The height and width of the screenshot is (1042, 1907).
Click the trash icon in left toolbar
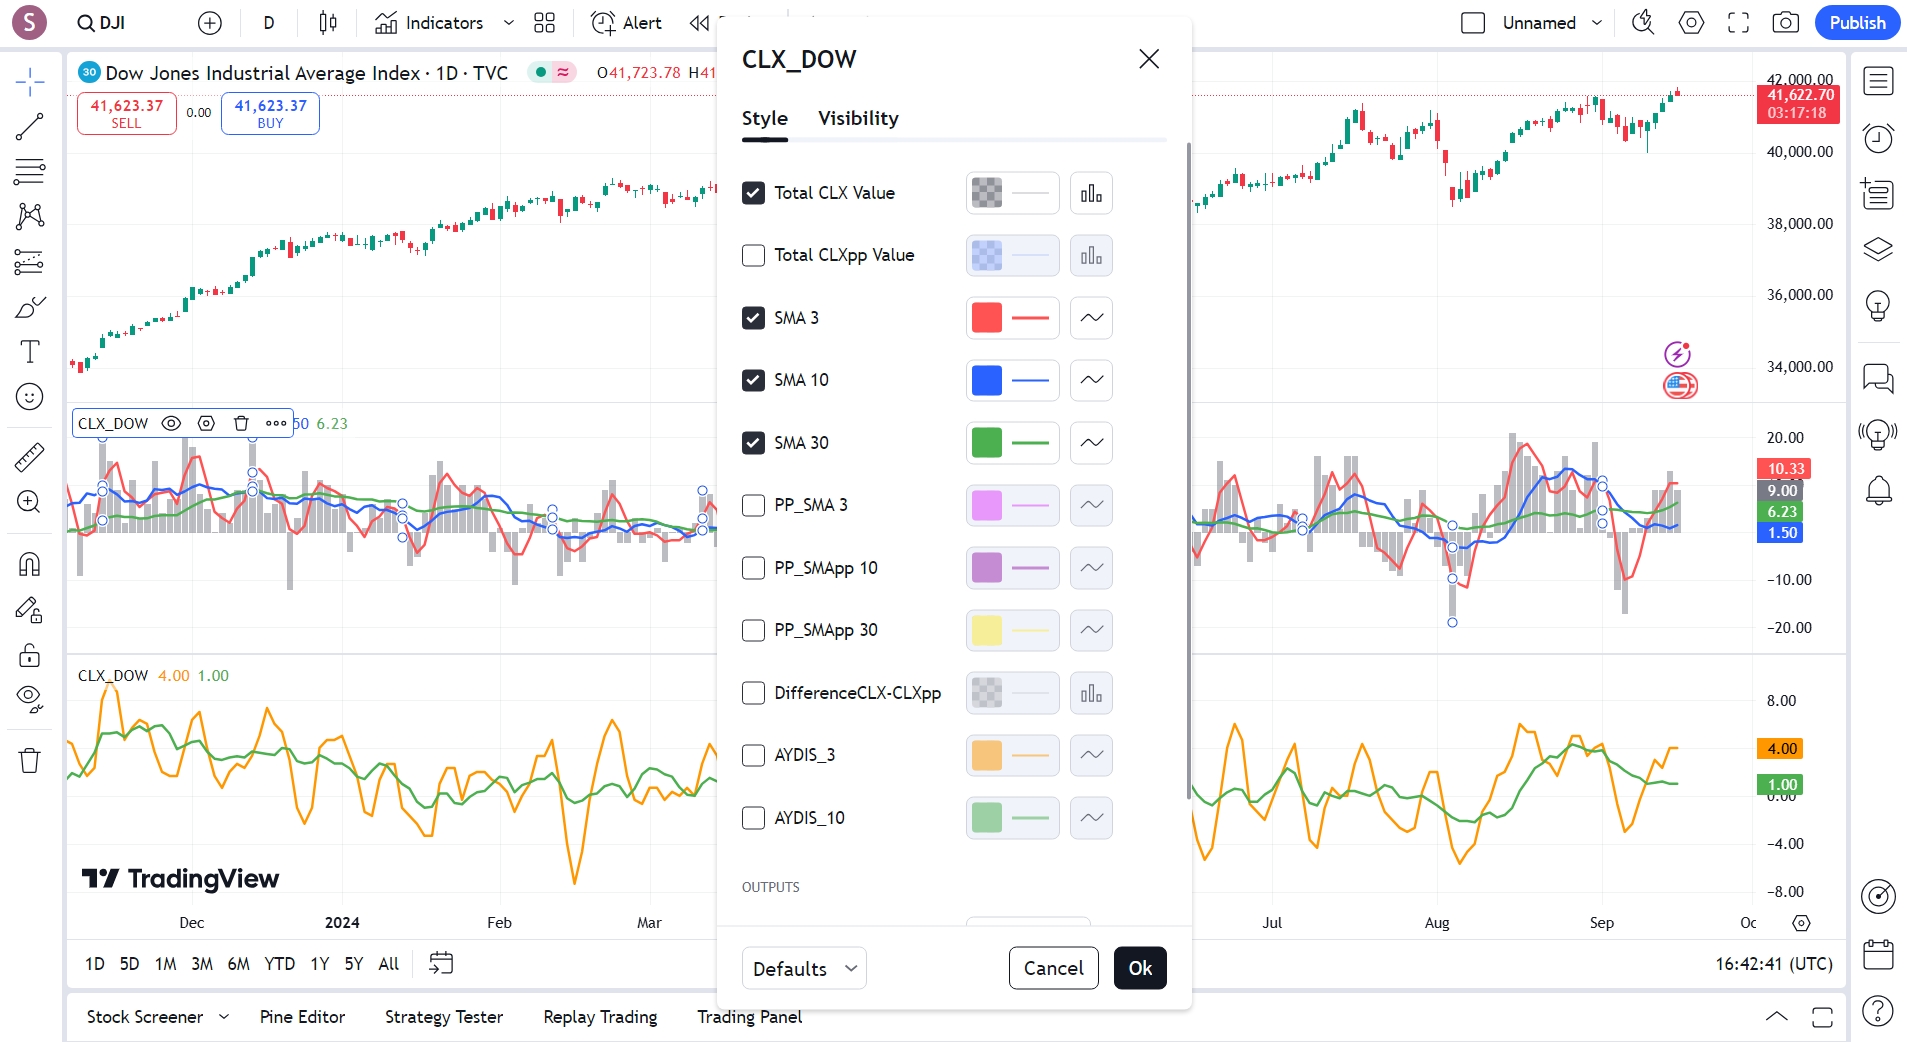(29, 761)
